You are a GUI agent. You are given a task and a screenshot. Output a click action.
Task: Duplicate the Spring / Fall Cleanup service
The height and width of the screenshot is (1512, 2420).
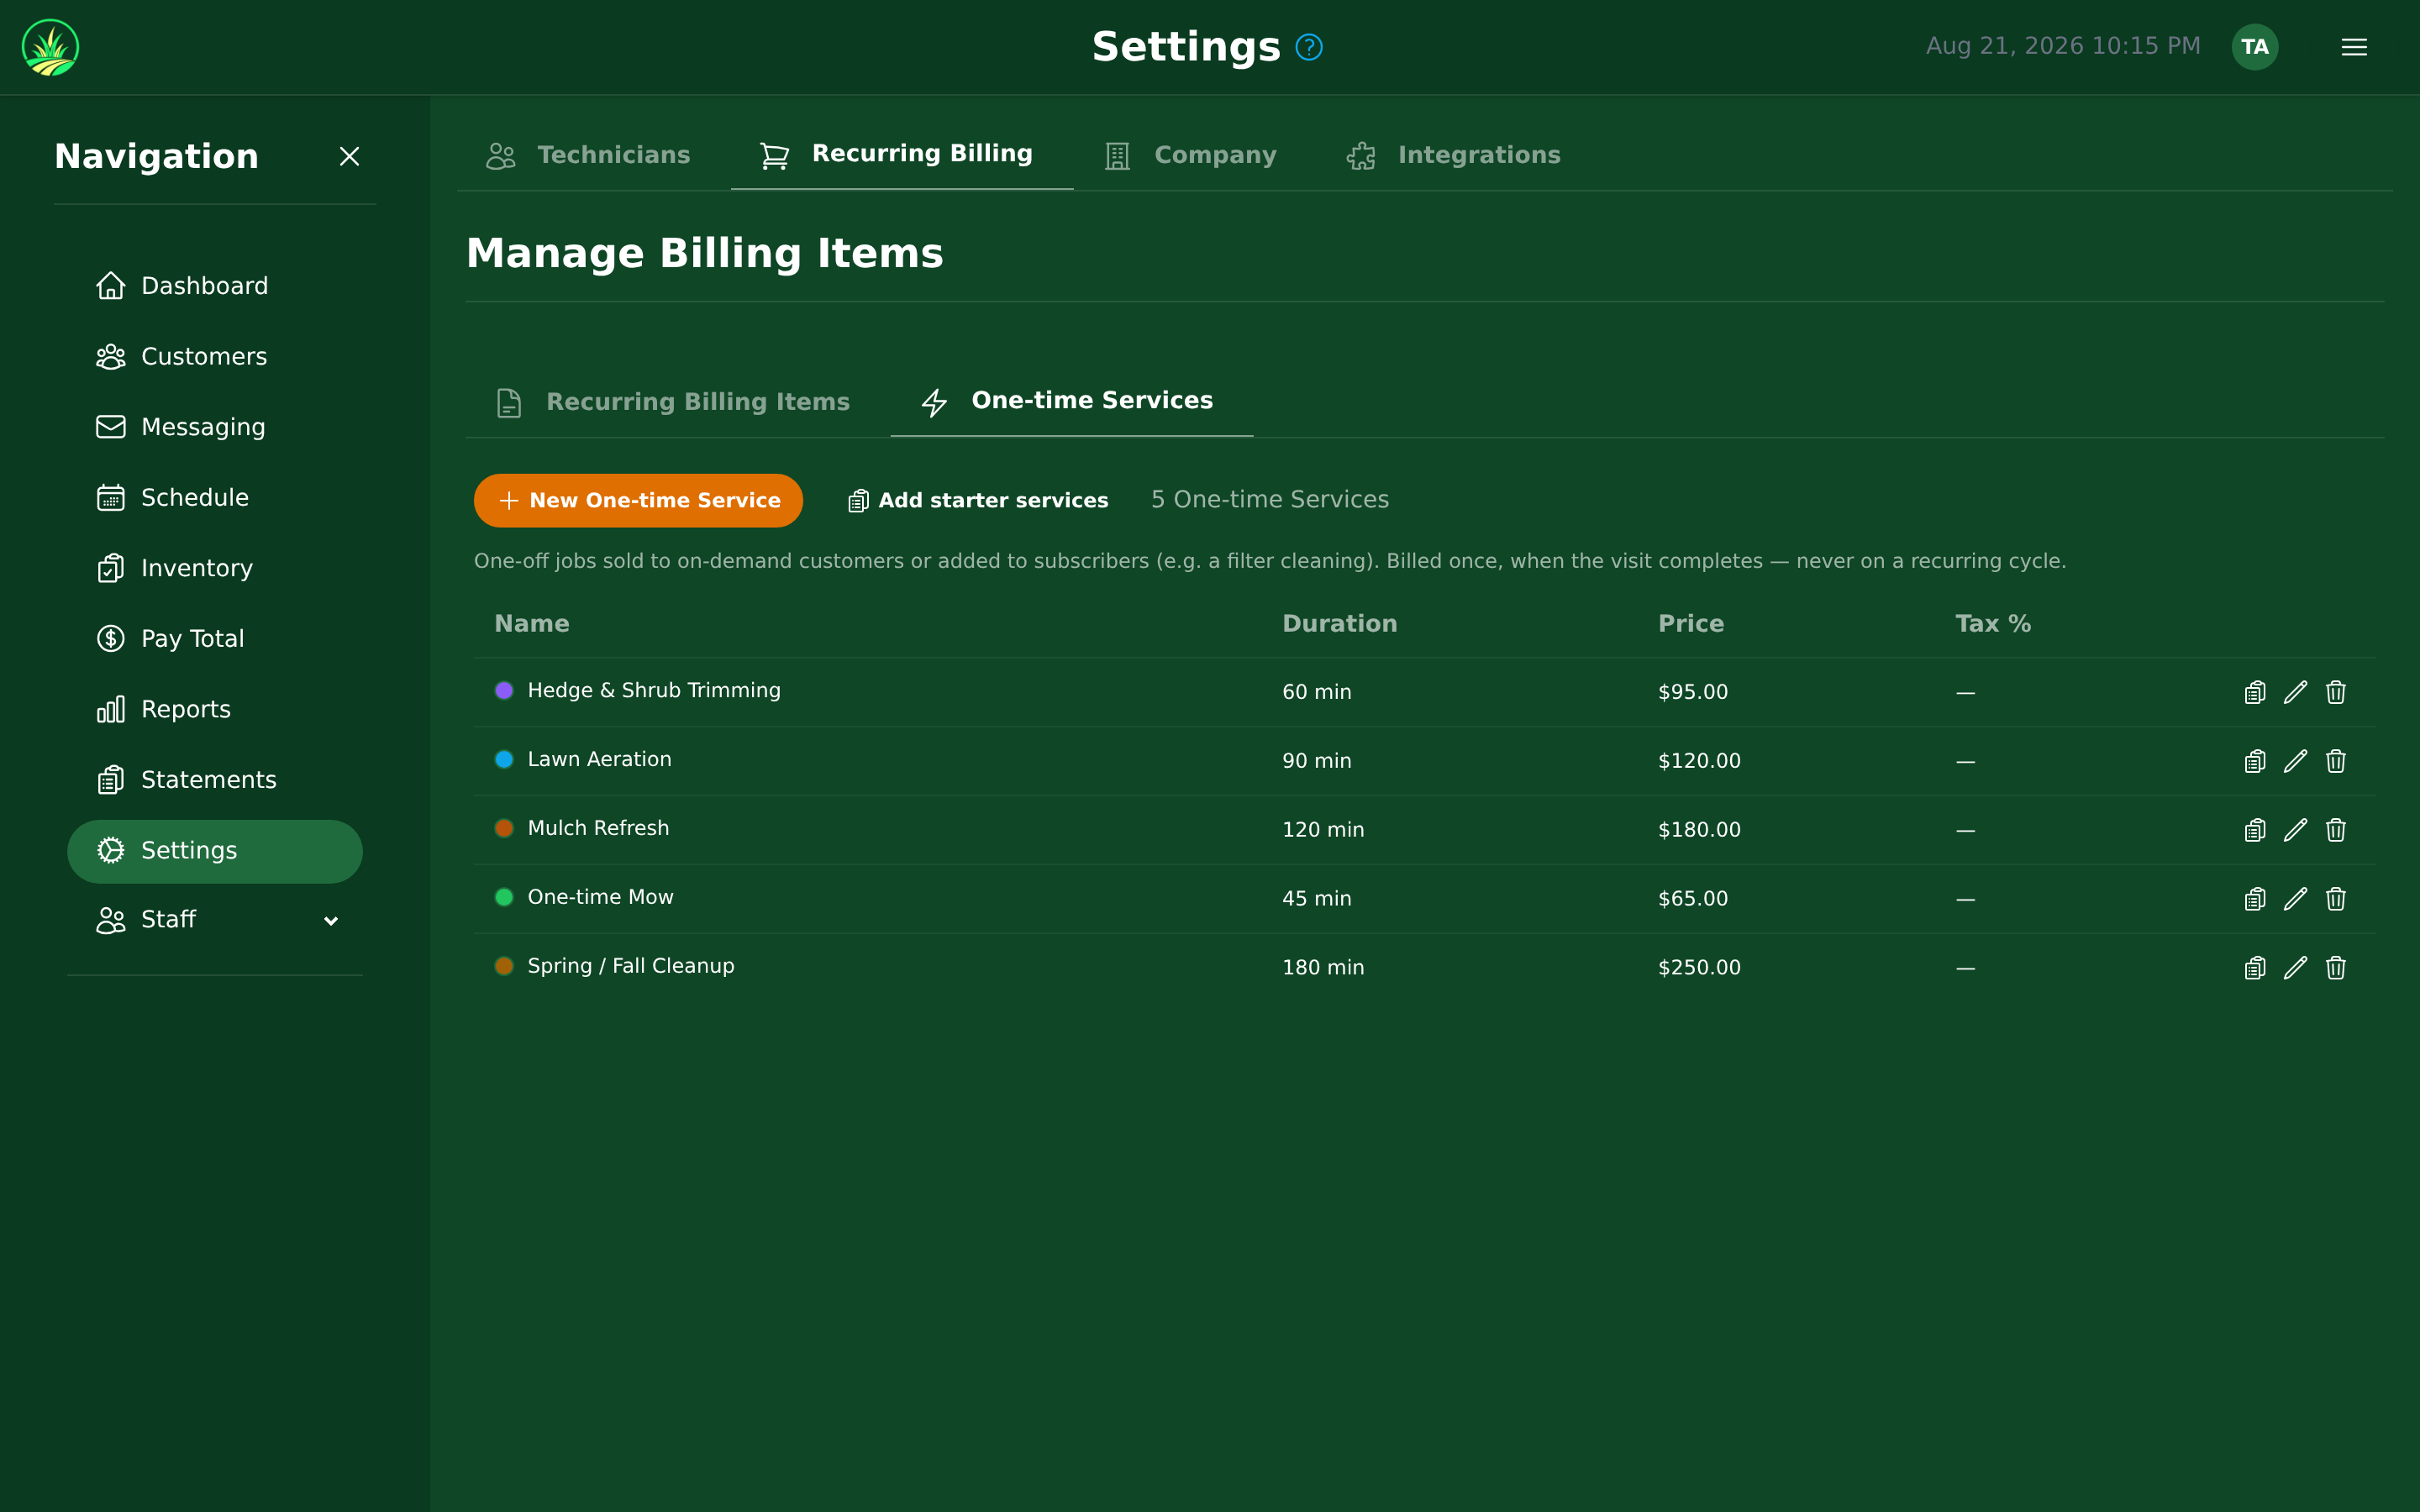(x=2255, y=968)
